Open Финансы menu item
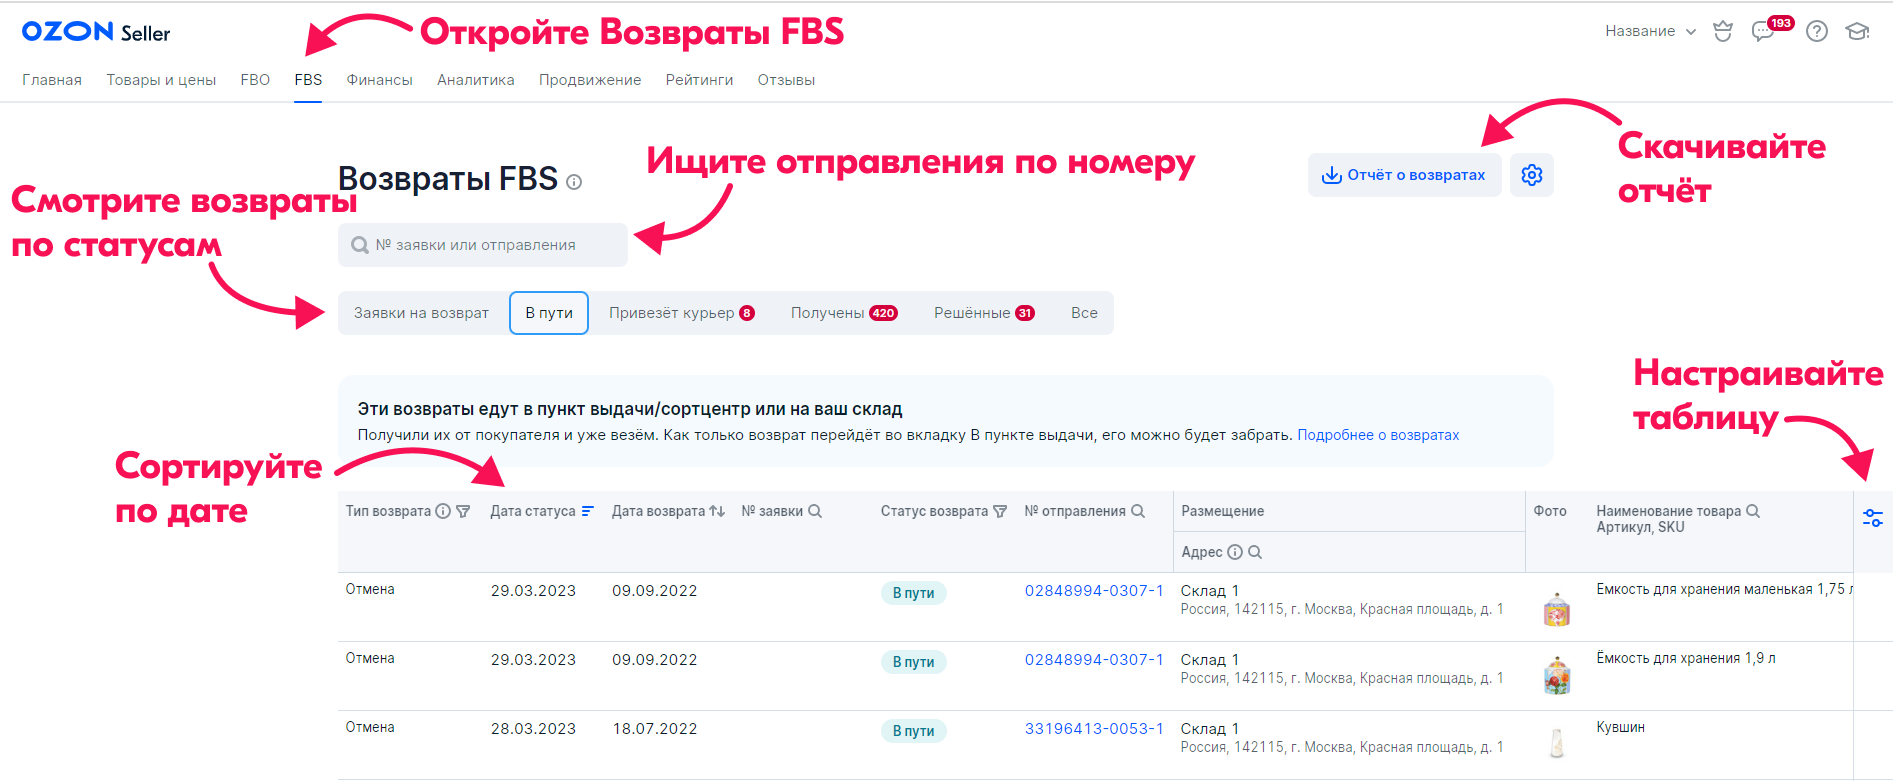Viewport: 1893px width, 781px height. pyautogui.click(x=379, y=80)
